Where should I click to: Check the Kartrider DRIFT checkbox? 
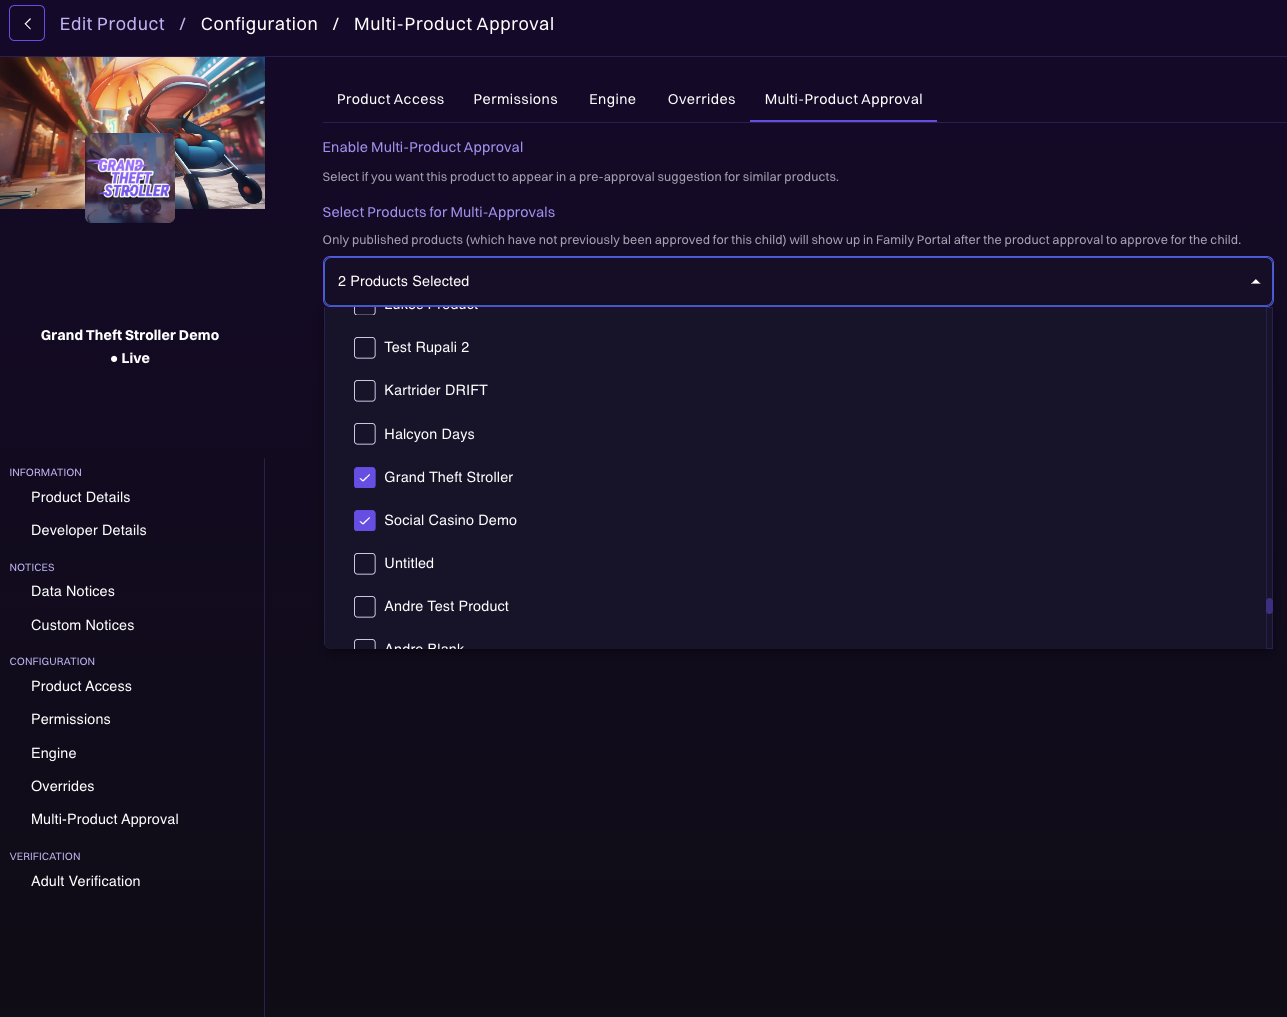click(x=365, y=391)
